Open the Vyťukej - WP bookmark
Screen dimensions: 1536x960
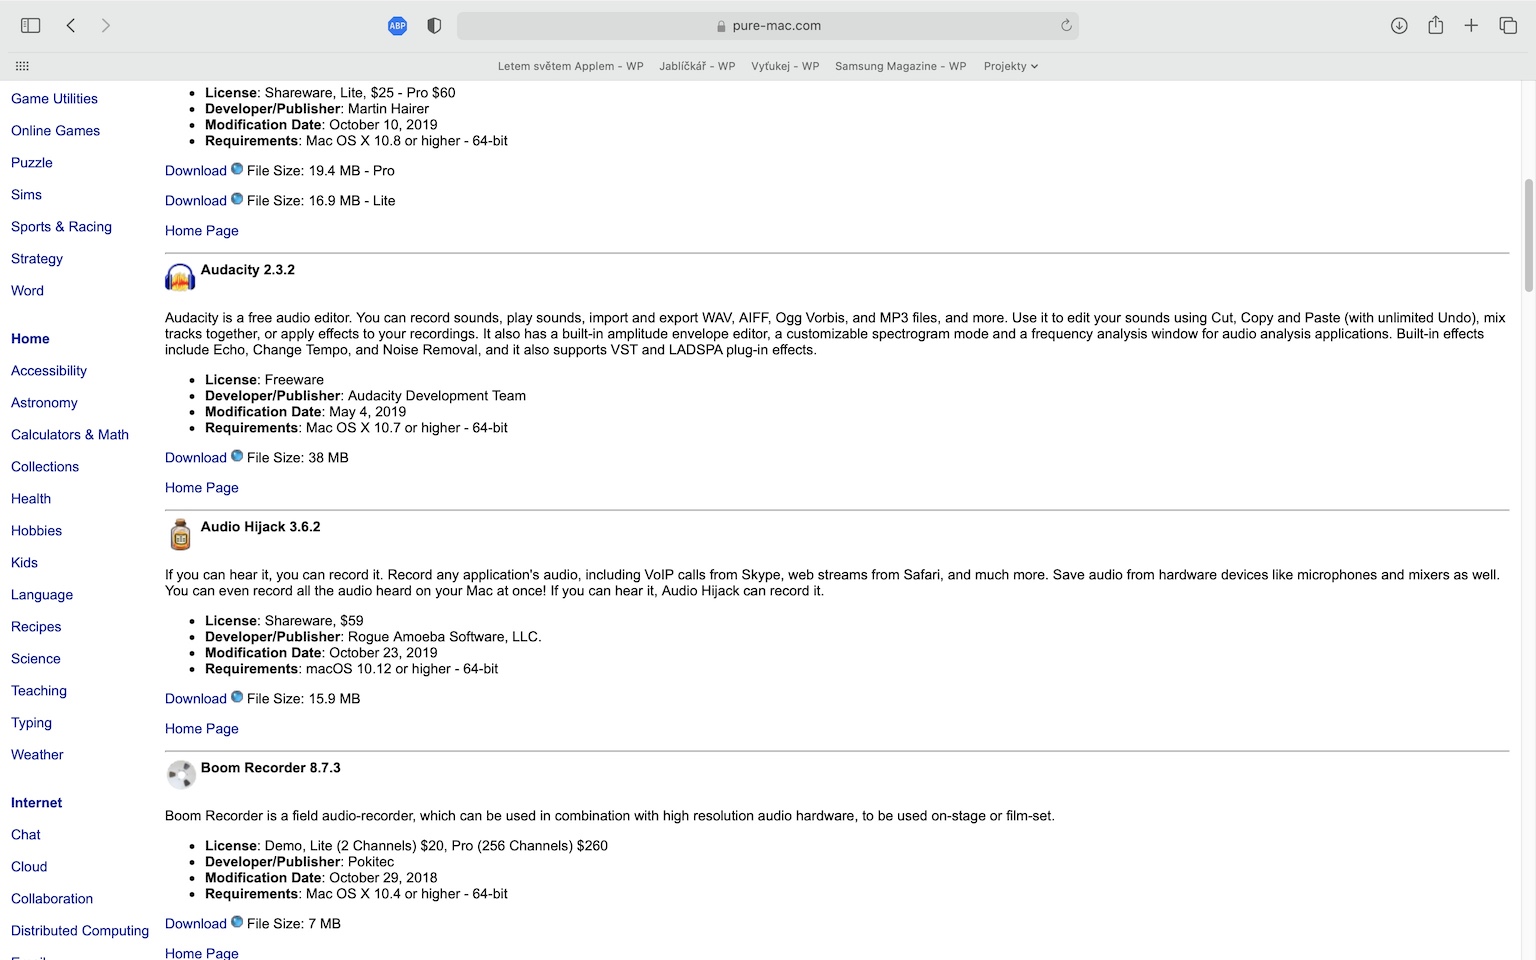pyautogui.click(x=785, y=66)
